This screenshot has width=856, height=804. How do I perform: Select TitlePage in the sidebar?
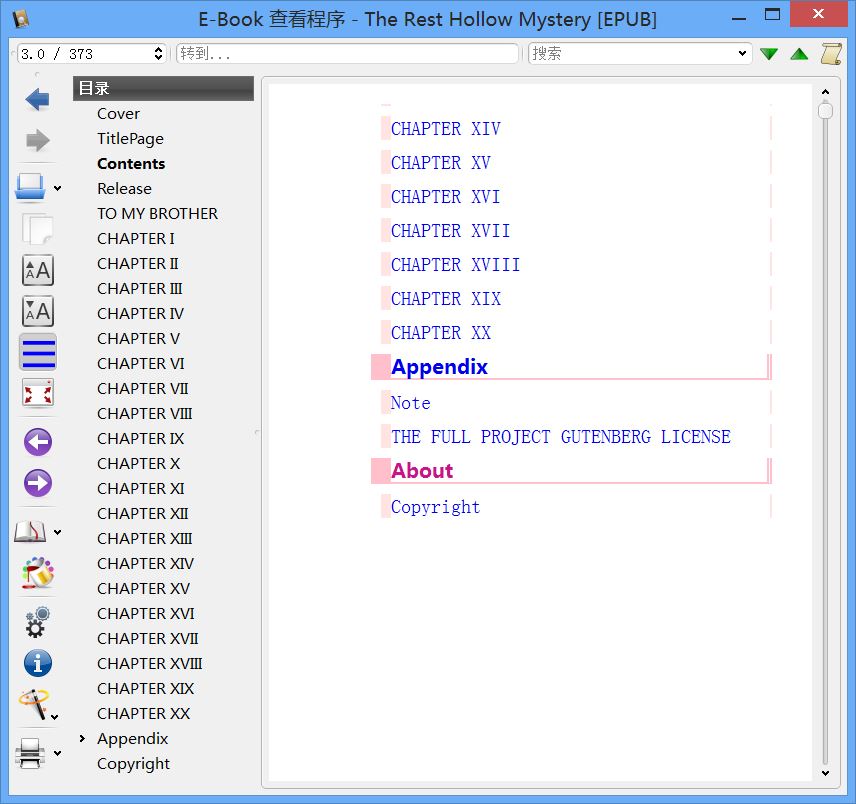(130, 139)
